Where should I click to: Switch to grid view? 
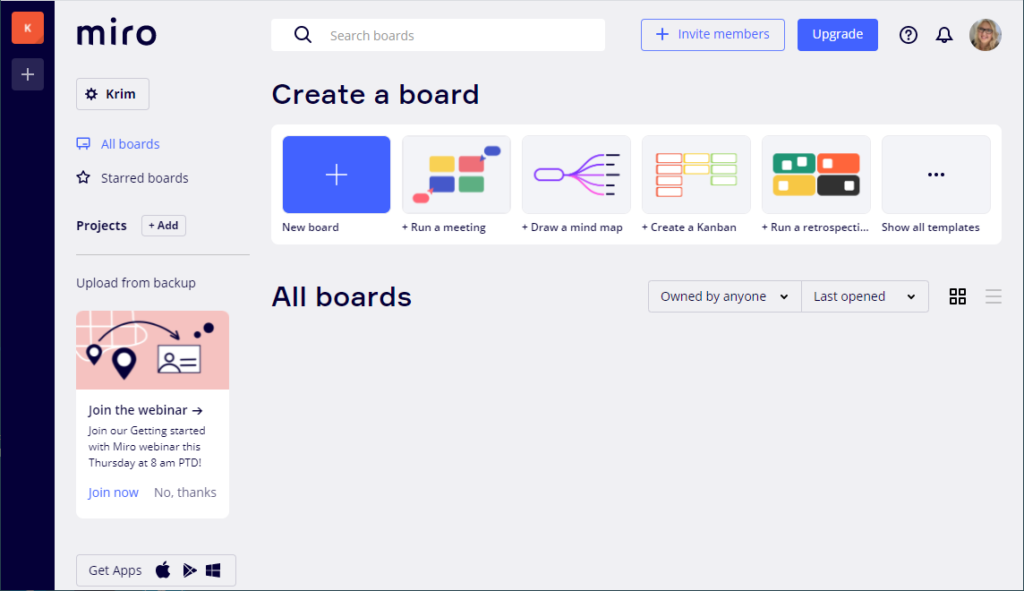click(957, 296)
